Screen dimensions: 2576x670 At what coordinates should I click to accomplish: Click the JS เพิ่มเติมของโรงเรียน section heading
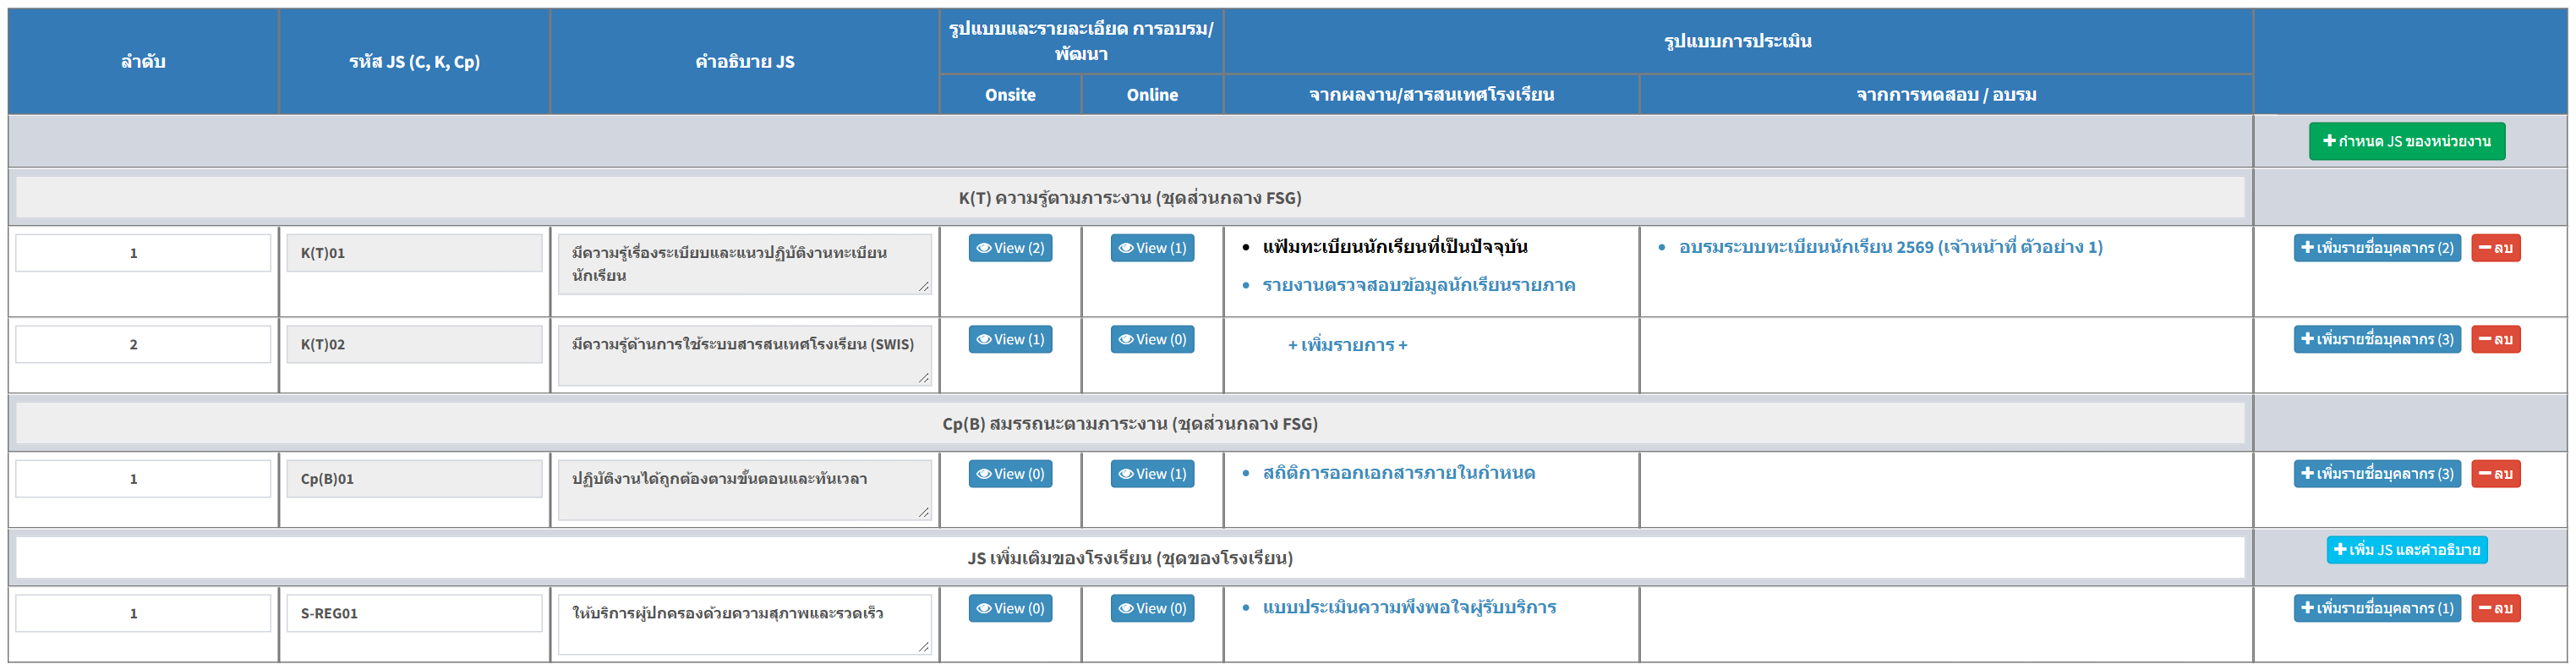coord(1130,558)
